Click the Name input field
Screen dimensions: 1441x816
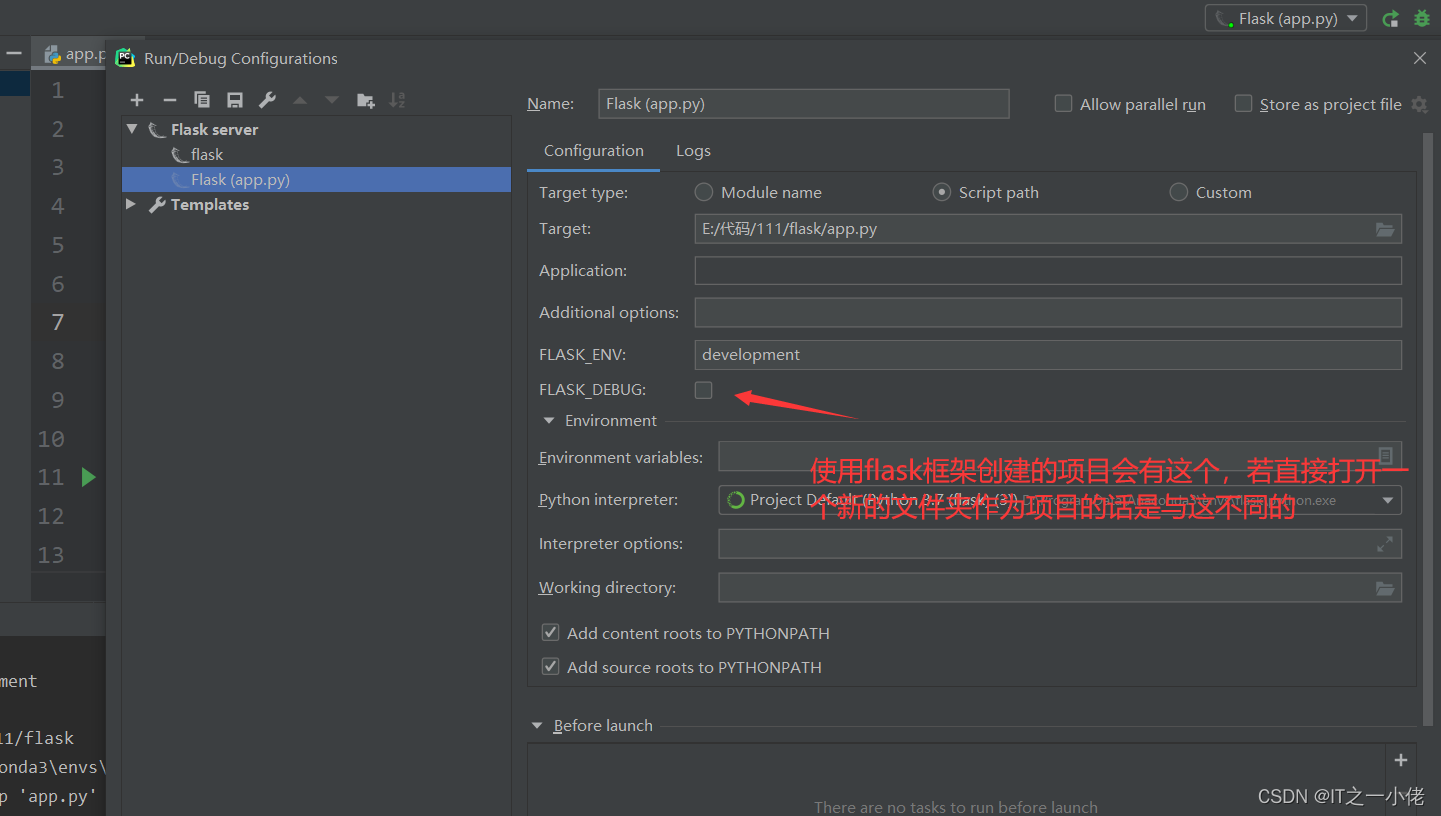(804, 104)
